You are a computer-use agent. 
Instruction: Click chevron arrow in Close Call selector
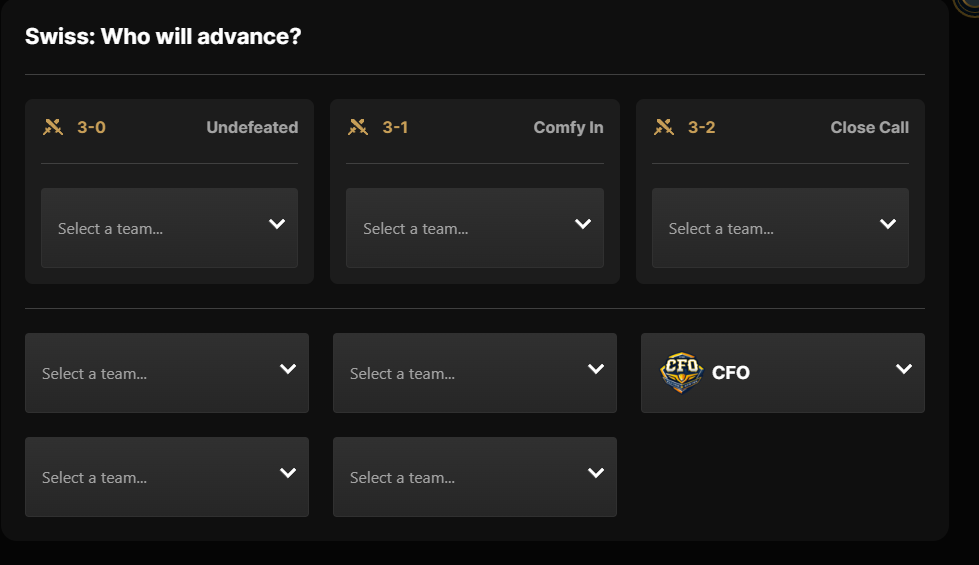(x=887, y=224)
